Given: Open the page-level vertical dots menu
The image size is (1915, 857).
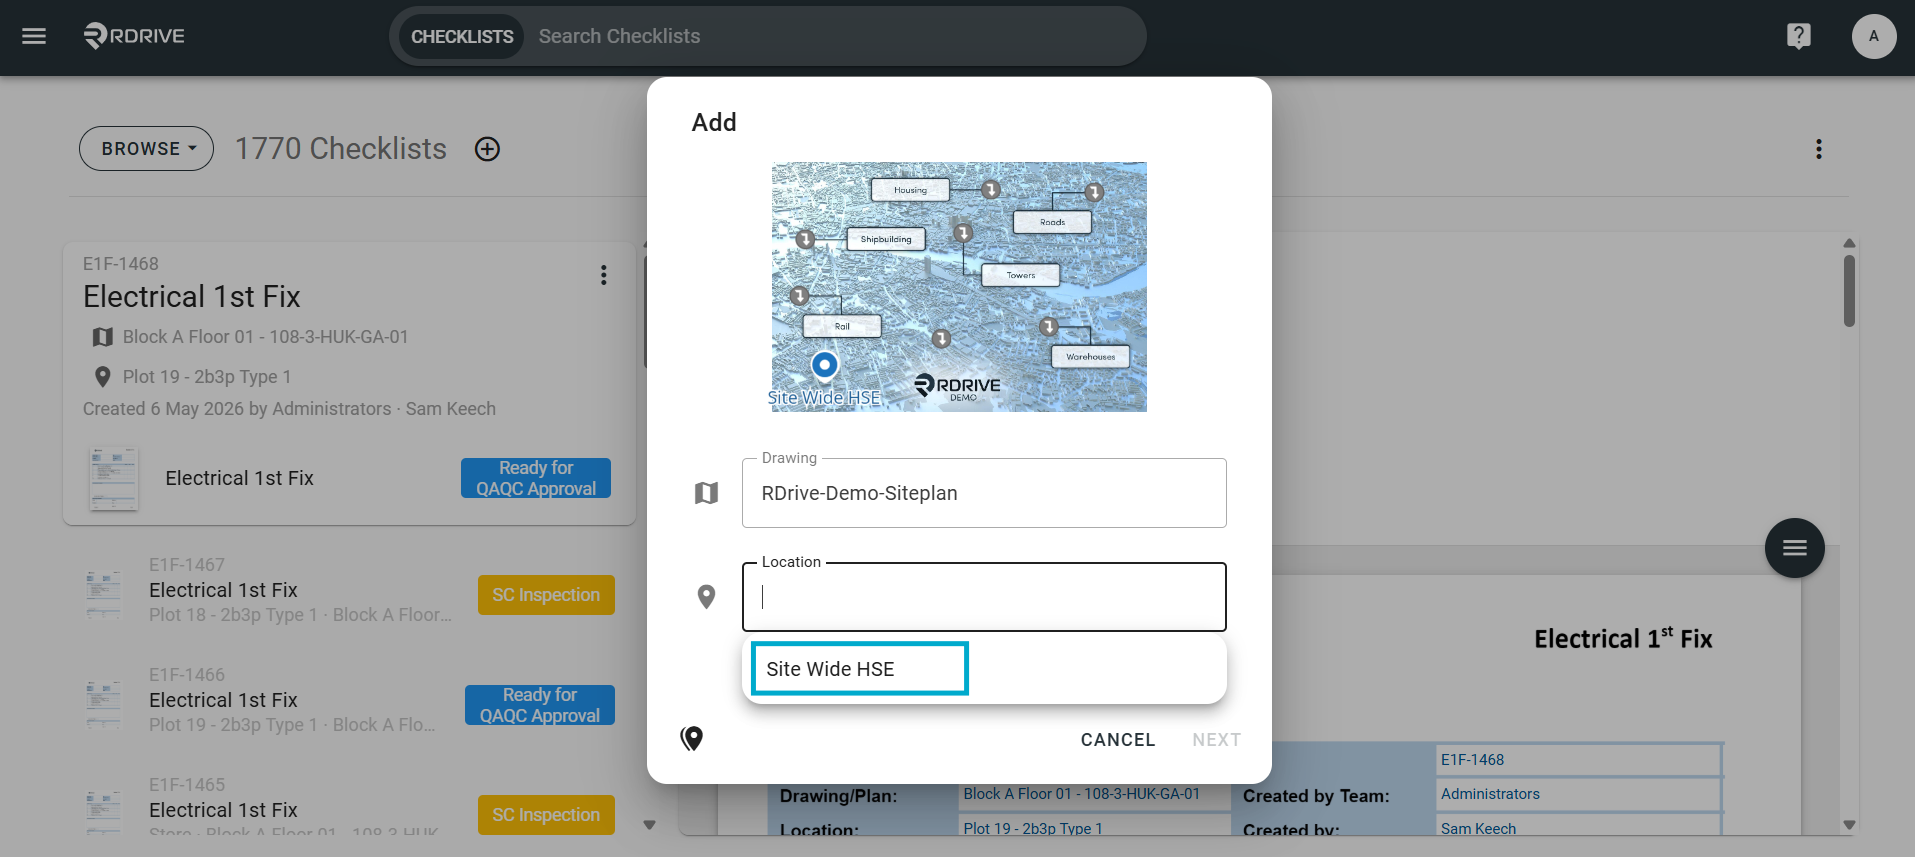Looking at the screenshot, I should click(x=1818, y=149).
